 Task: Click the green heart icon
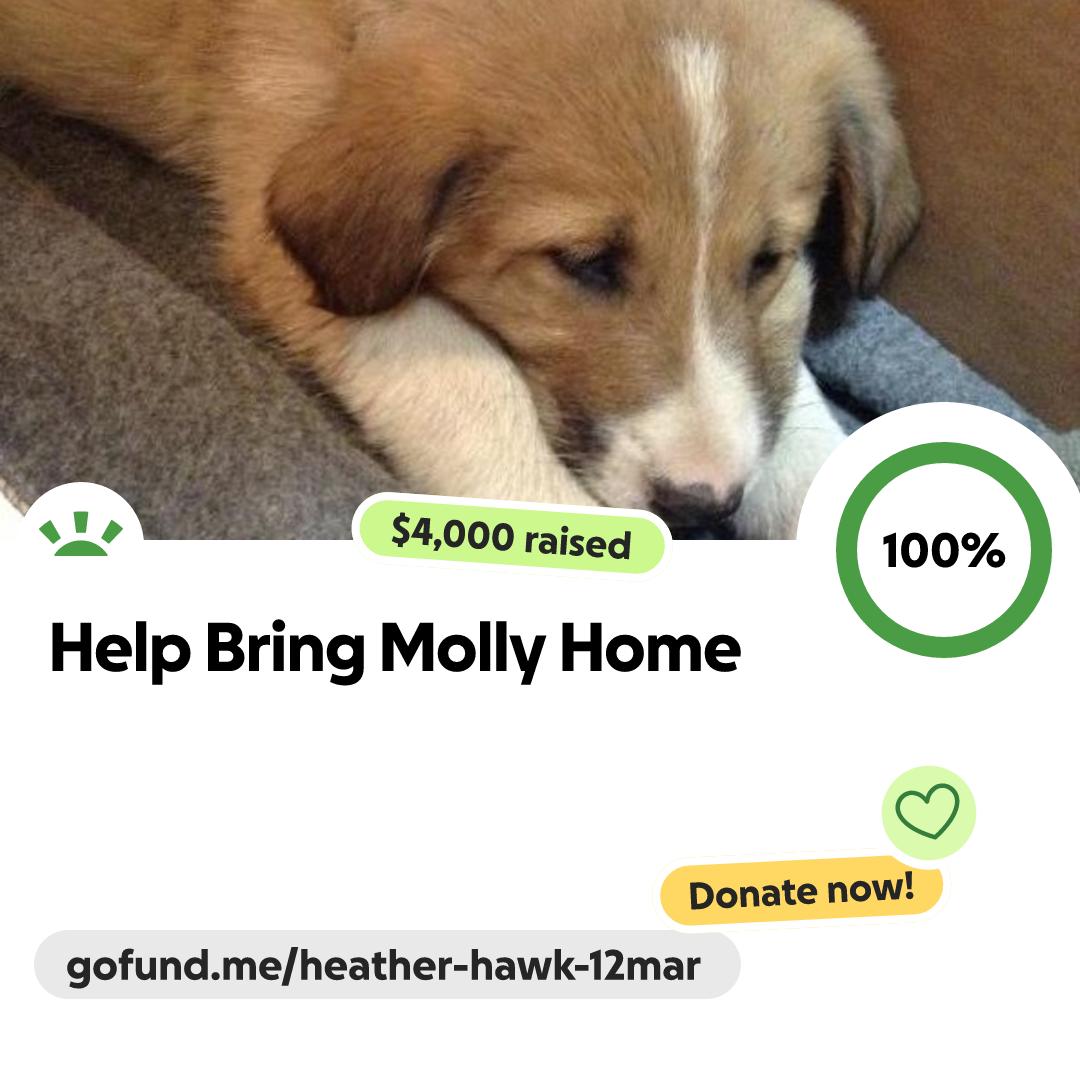[x=927, y=811]
